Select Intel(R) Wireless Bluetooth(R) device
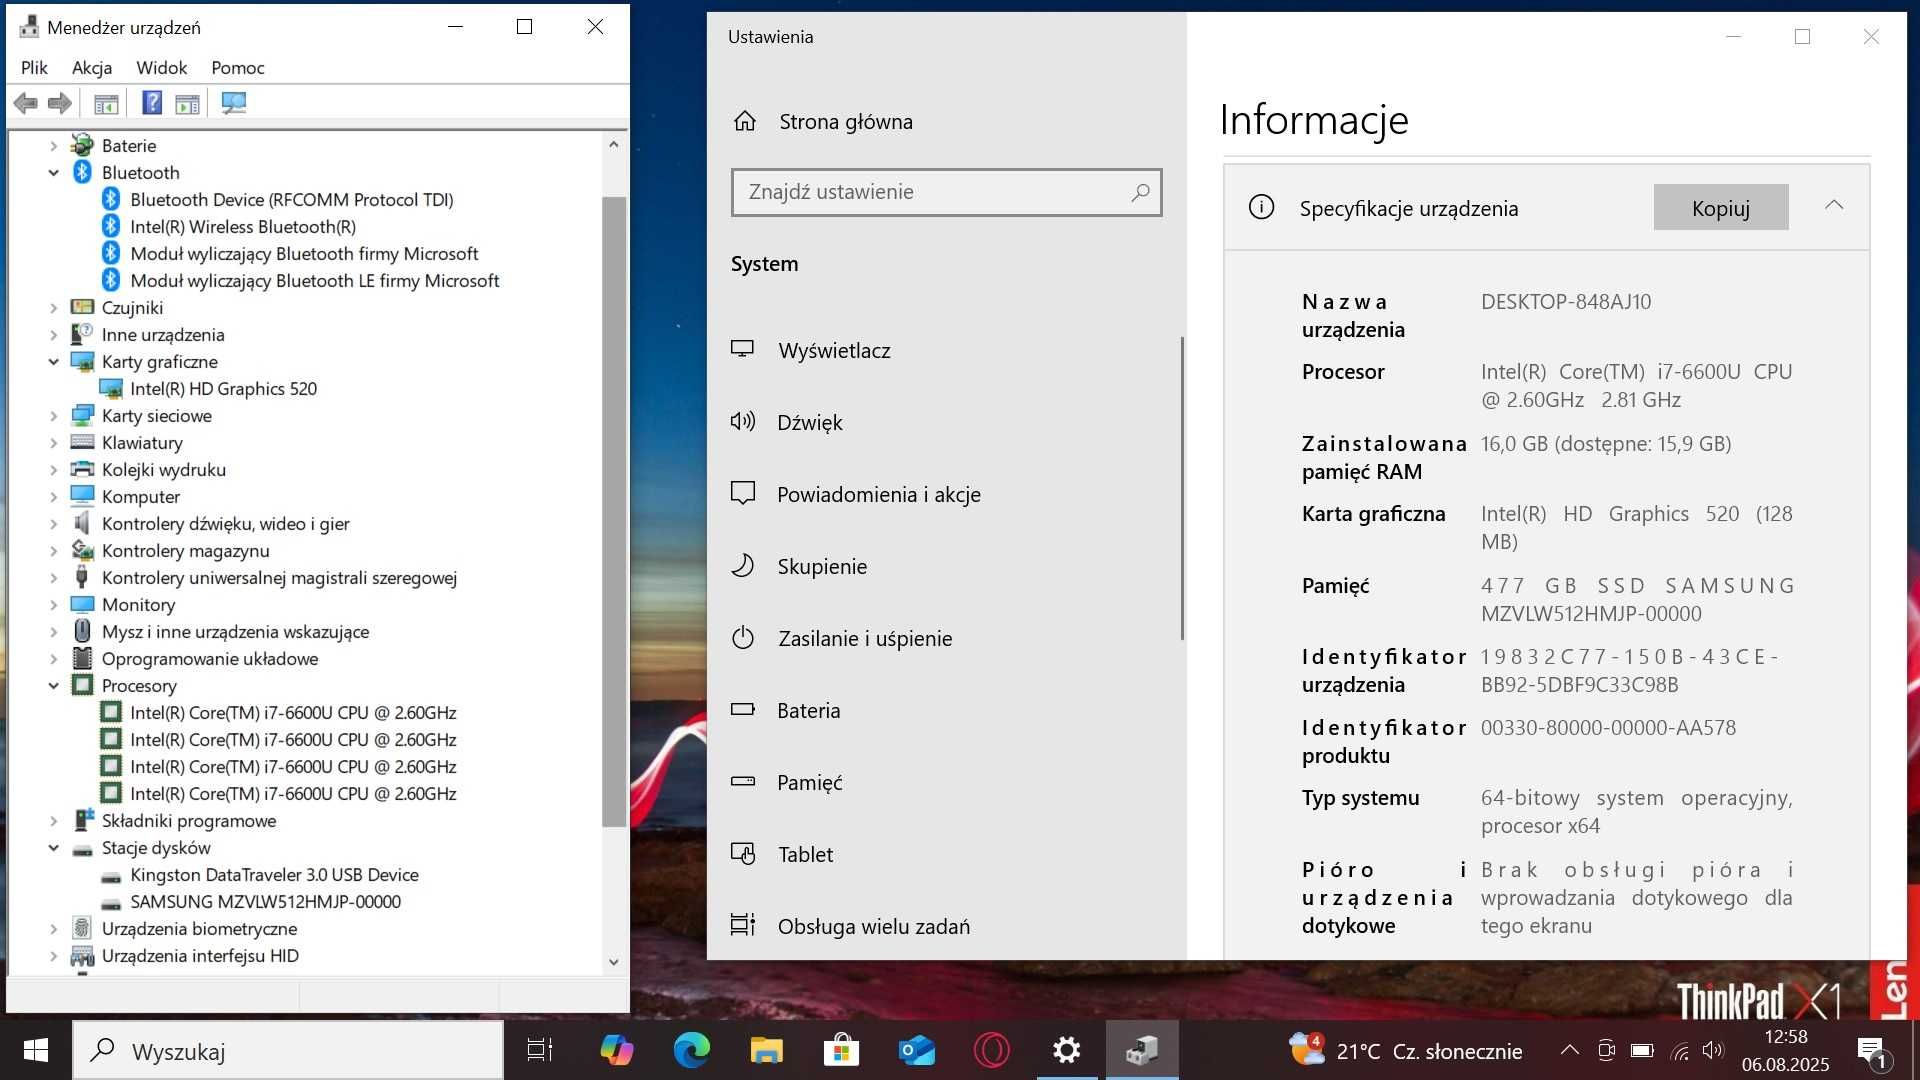This screenshot has width=1920, height=1080. click(243, 227)
